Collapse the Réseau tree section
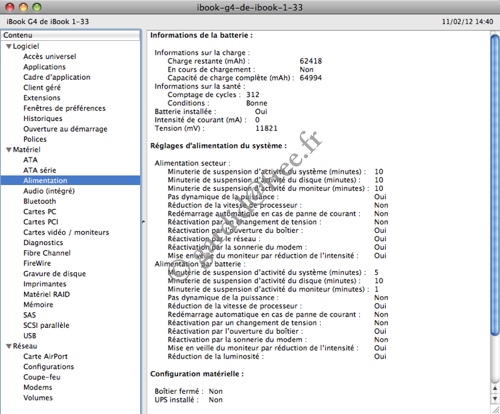The width and height of the screenshot is (500, 414). (x=9, y=346)
